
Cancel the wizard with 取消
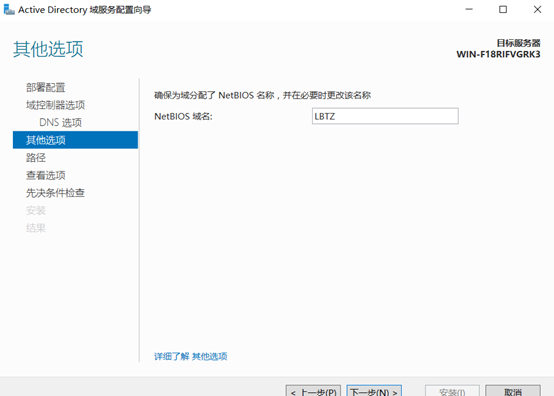[513, 391]
